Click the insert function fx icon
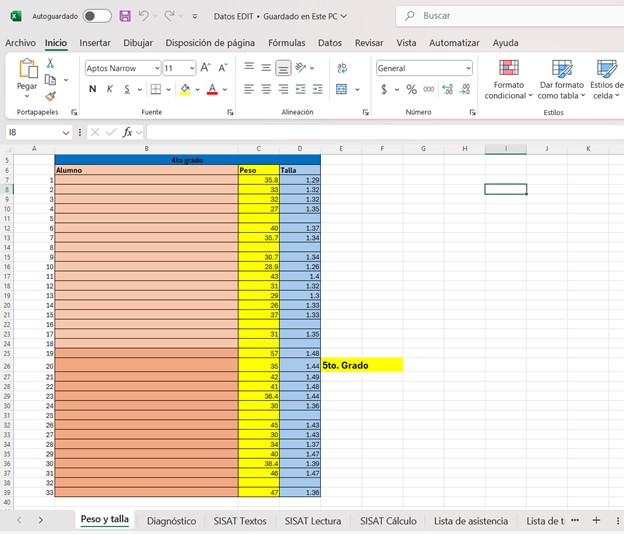 pos(128,132)
